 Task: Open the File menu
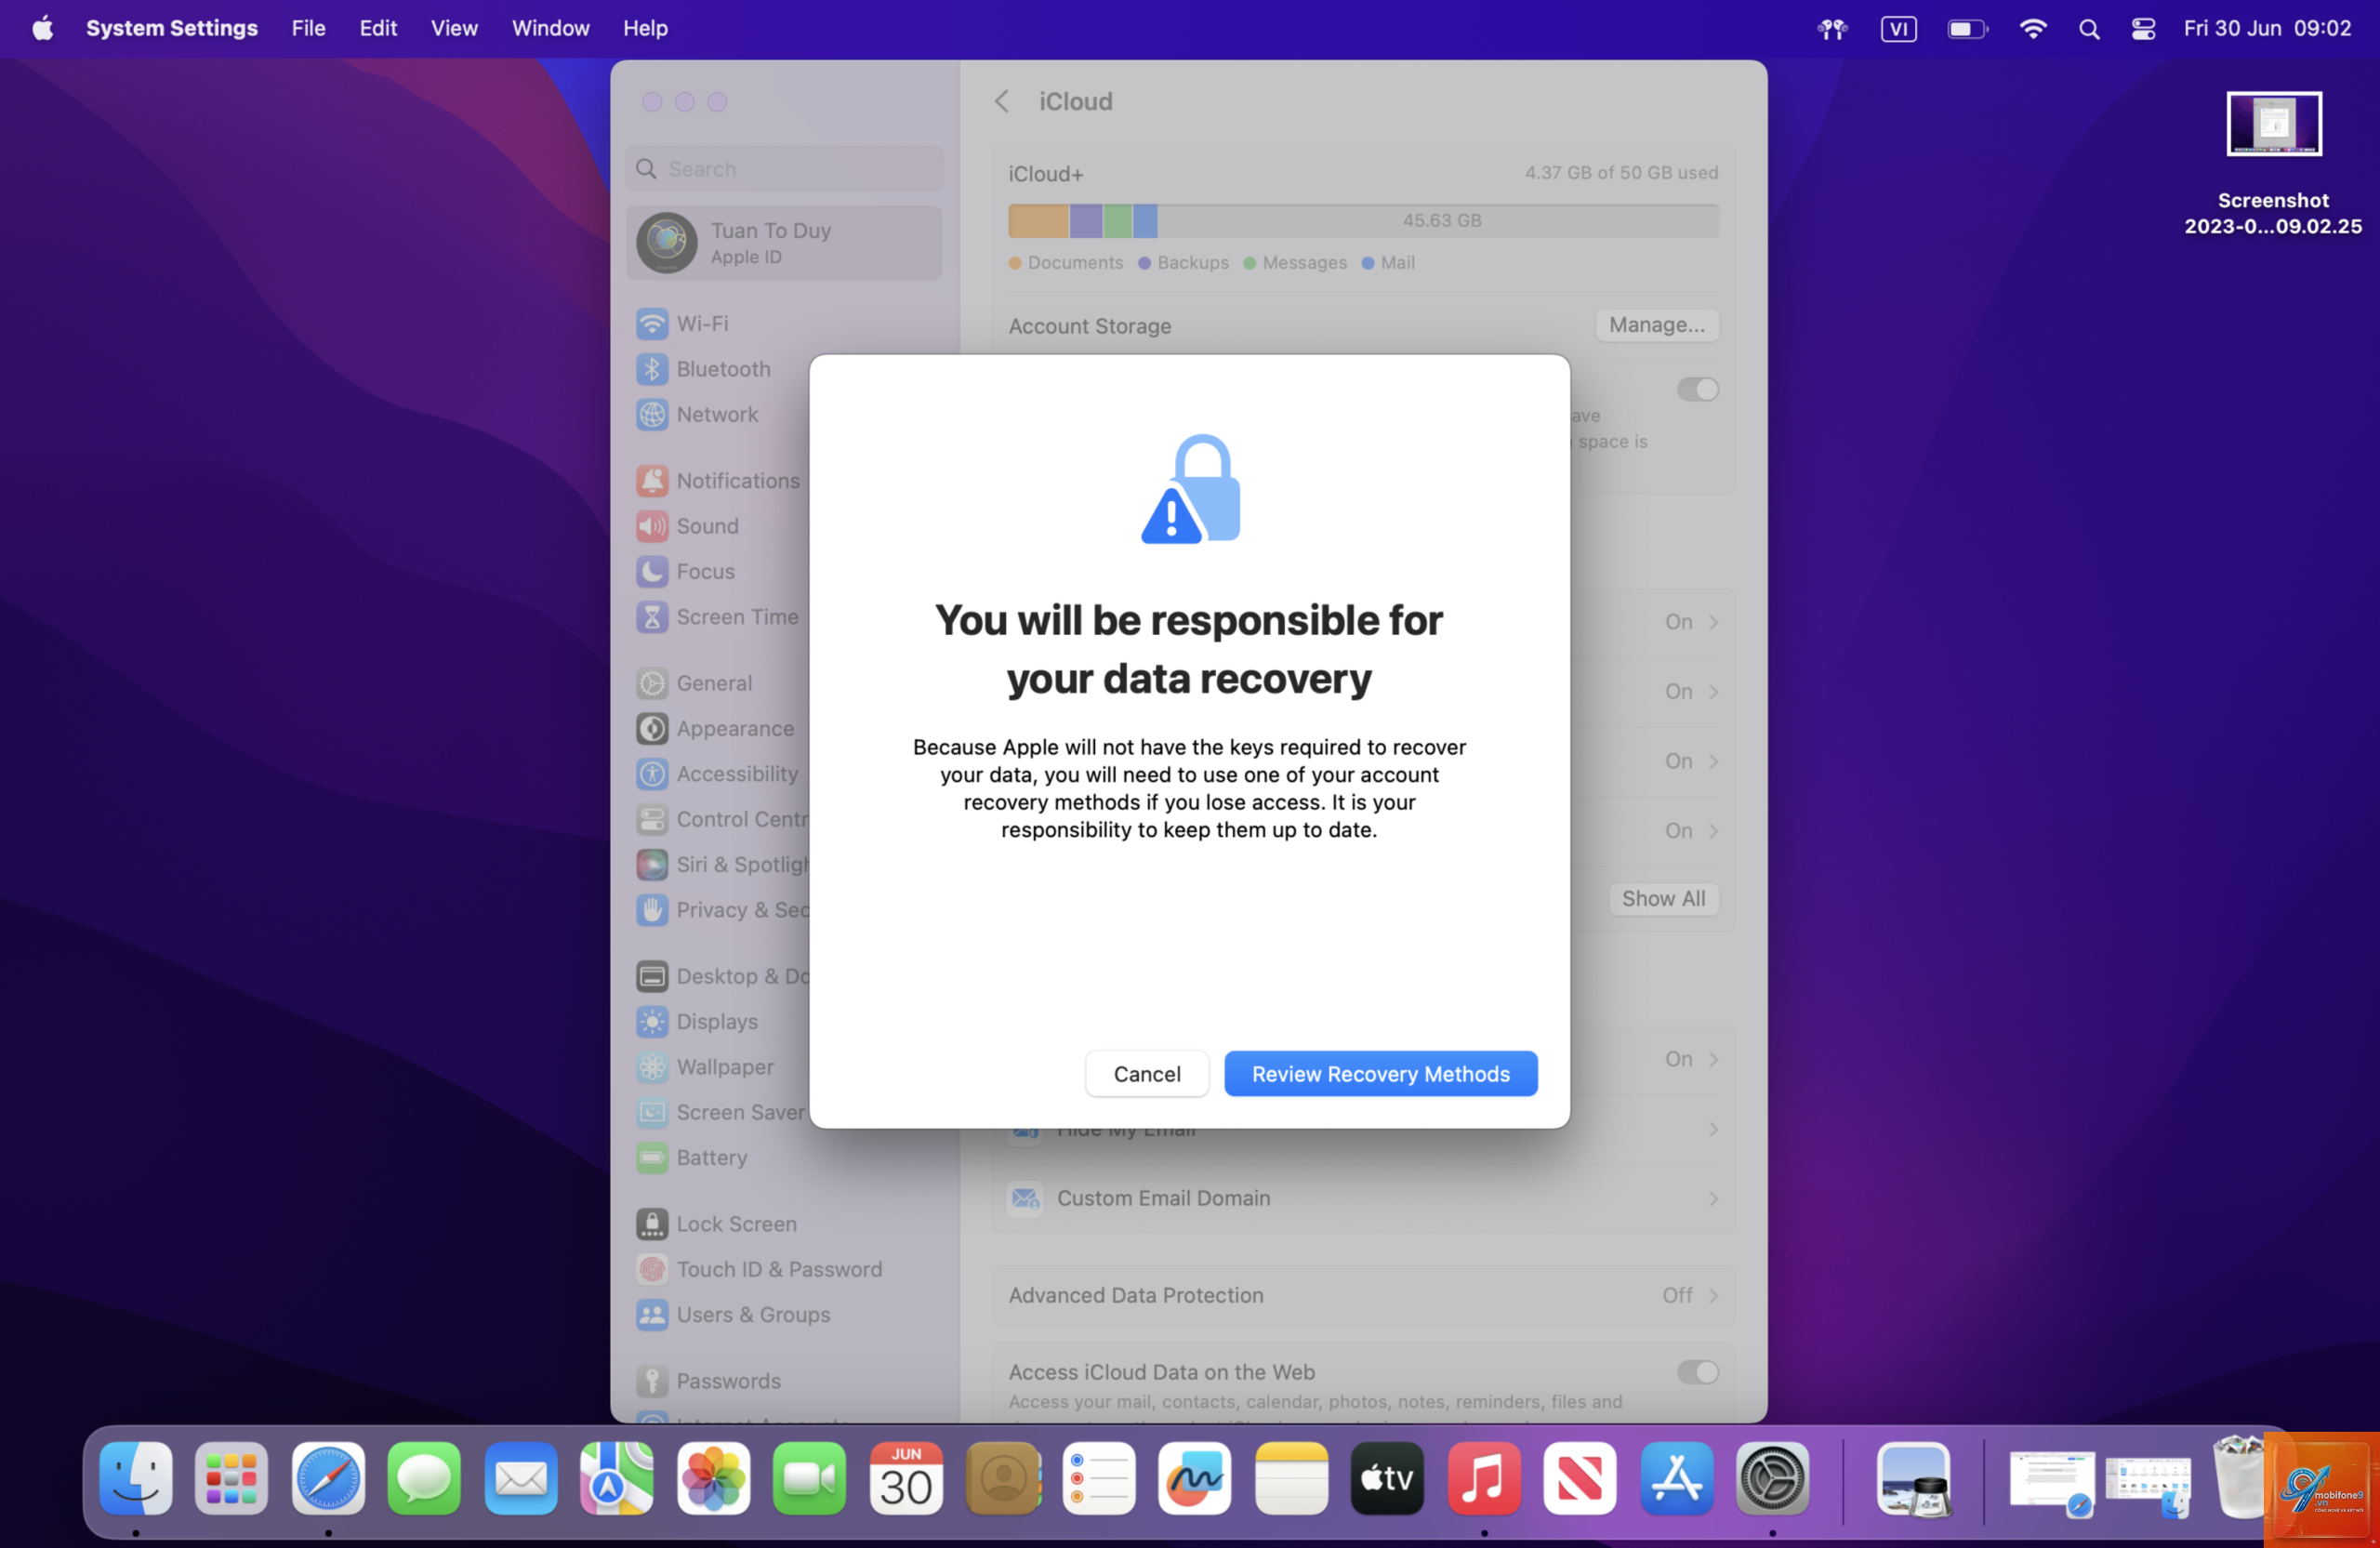click(308, 28)
